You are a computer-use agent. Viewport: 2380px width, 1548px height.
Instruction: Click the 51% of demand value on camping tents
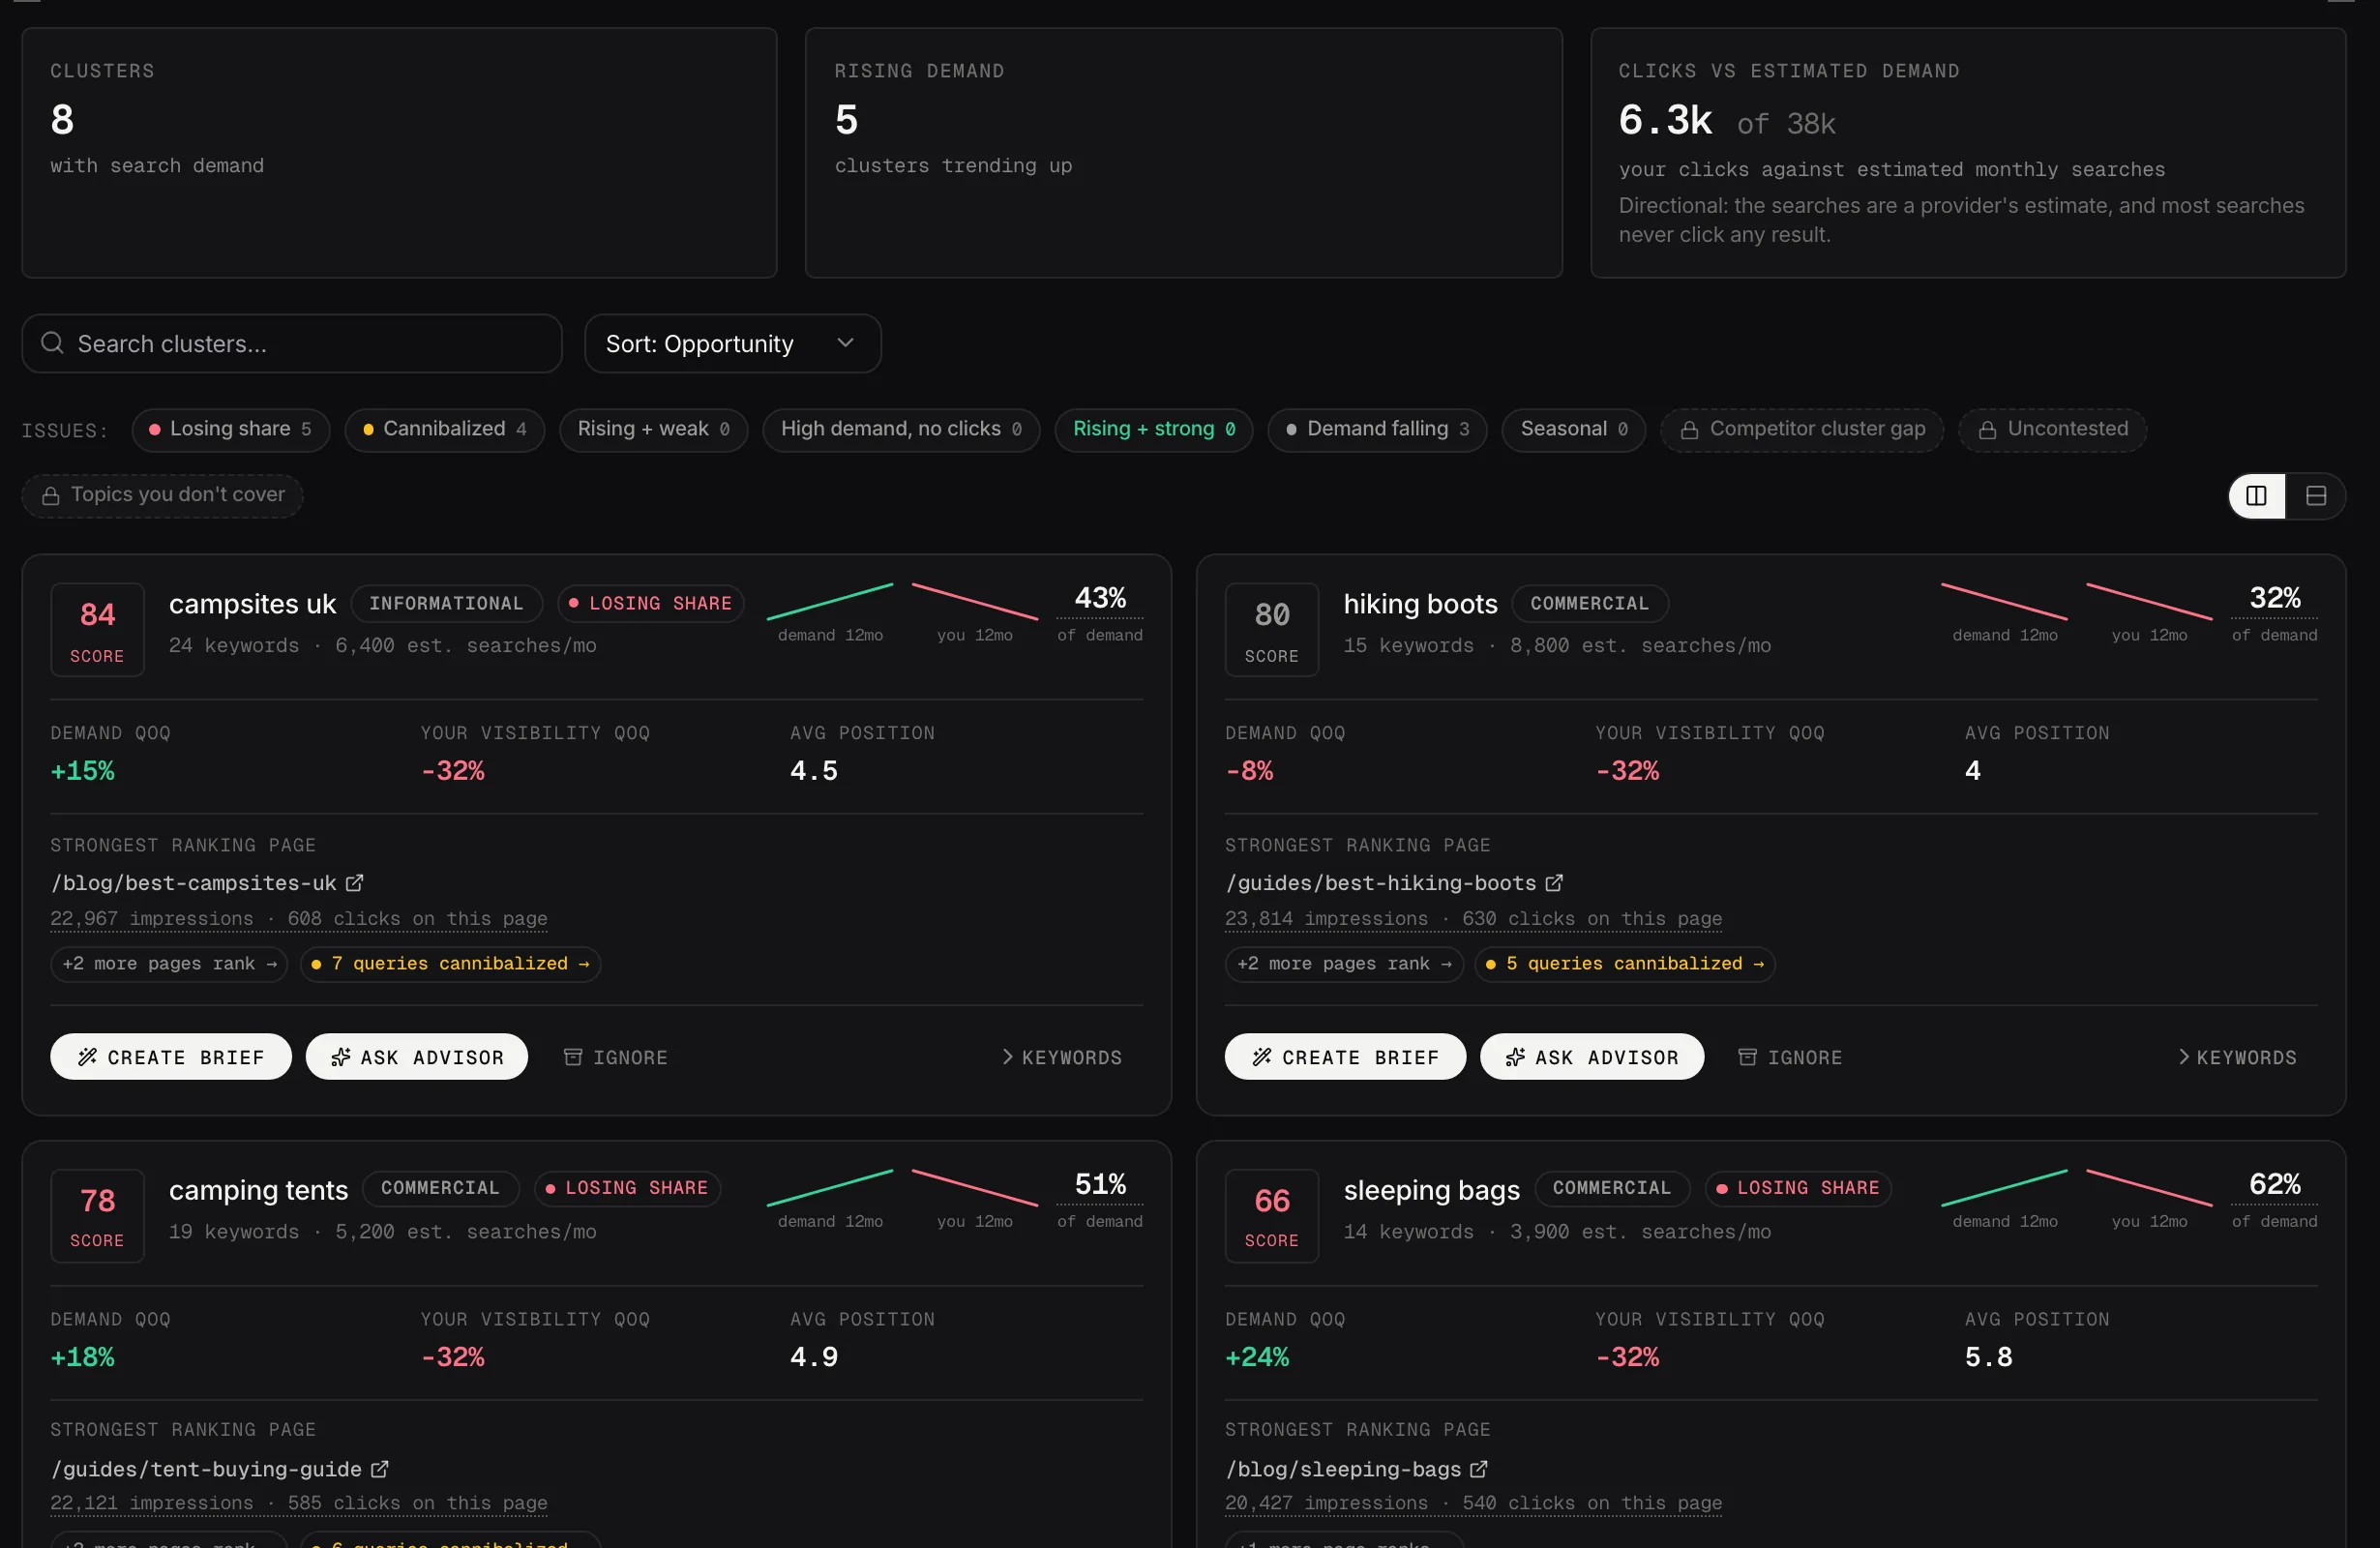pos(1100,1185)
